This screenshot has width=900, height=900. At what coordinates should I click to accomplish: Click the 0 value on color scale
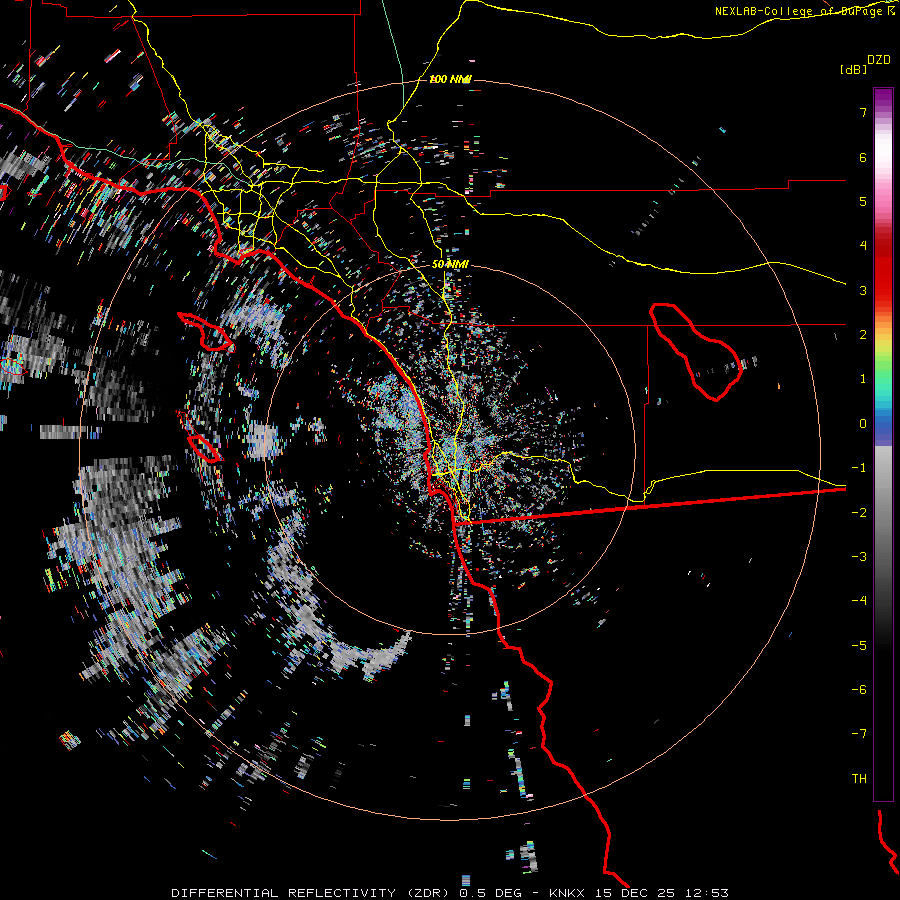863,424
